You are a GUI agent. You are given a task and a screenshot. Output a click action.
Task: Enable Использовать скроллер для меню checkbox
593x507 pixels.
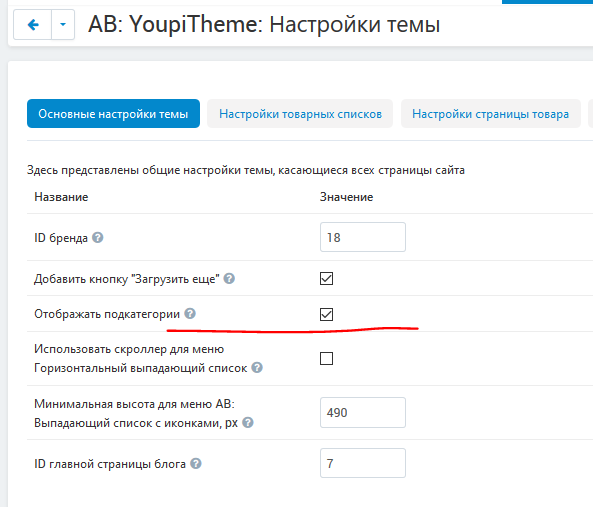click(x=326, y=358)
